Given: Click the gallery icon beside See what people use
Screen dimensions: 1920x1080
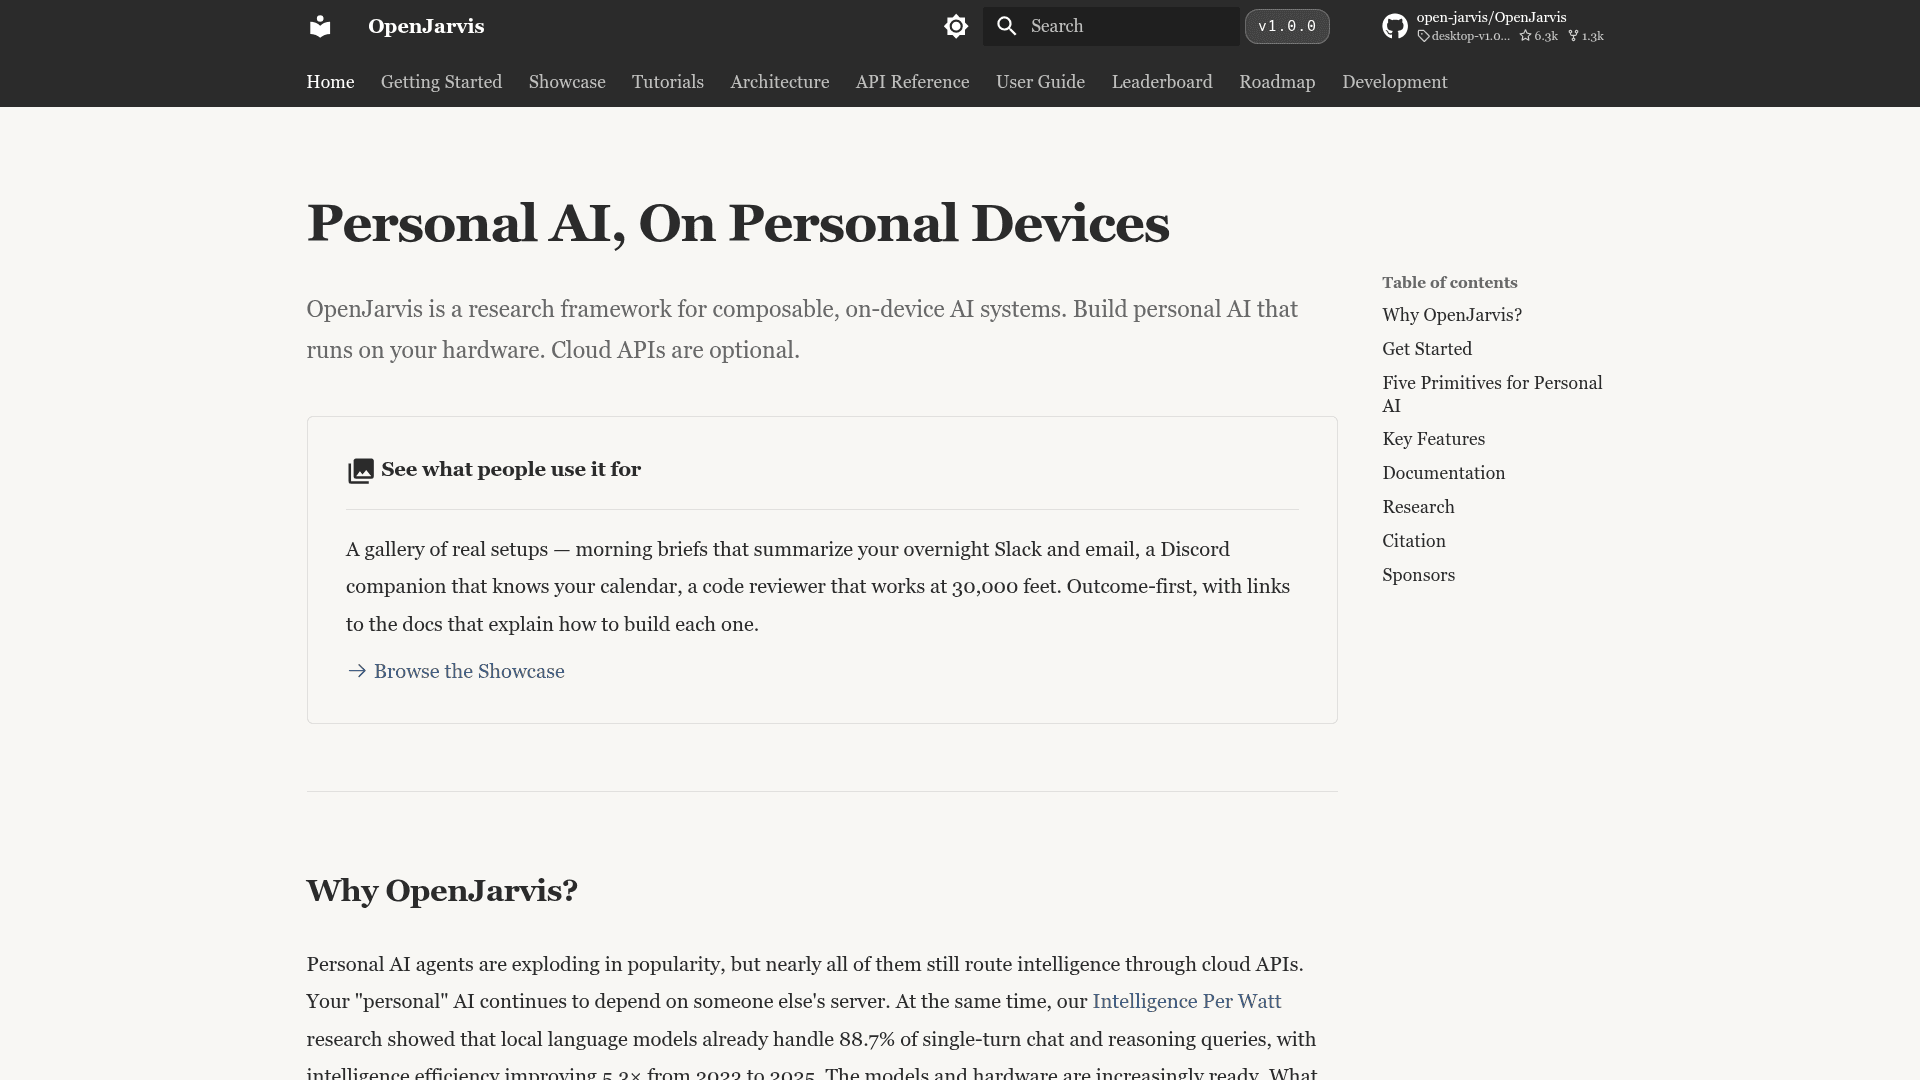Looking at the screenshot, I should click(360, 470).
